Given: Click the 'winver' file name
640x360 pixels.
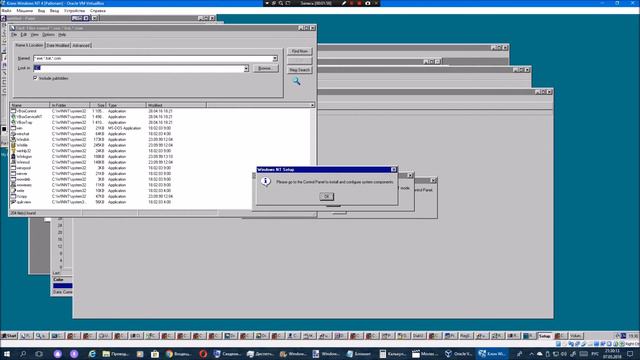Looking at the screenshot, I should point(22,174).
